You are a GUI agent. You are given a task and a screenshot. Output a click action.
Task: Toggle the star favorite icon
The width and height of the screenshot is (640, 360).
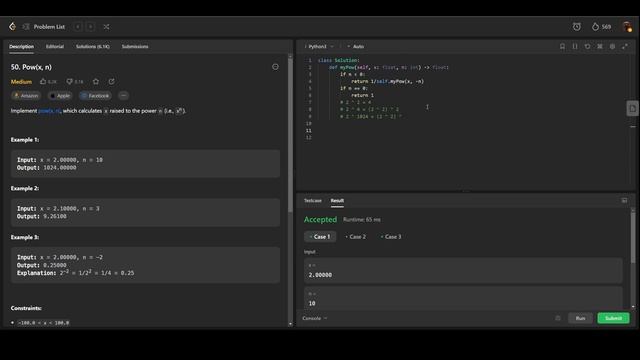click(x=96, y=82)
